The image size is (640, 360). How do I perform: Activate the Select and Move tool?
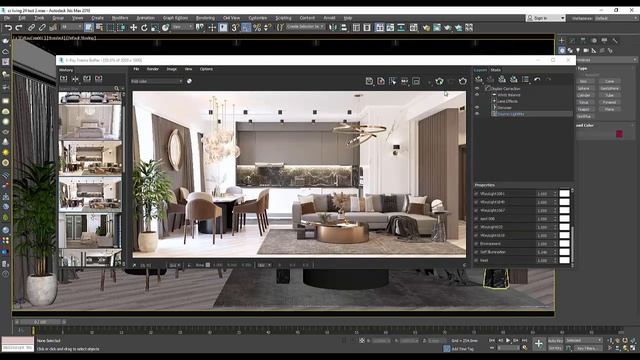(133, 28)
